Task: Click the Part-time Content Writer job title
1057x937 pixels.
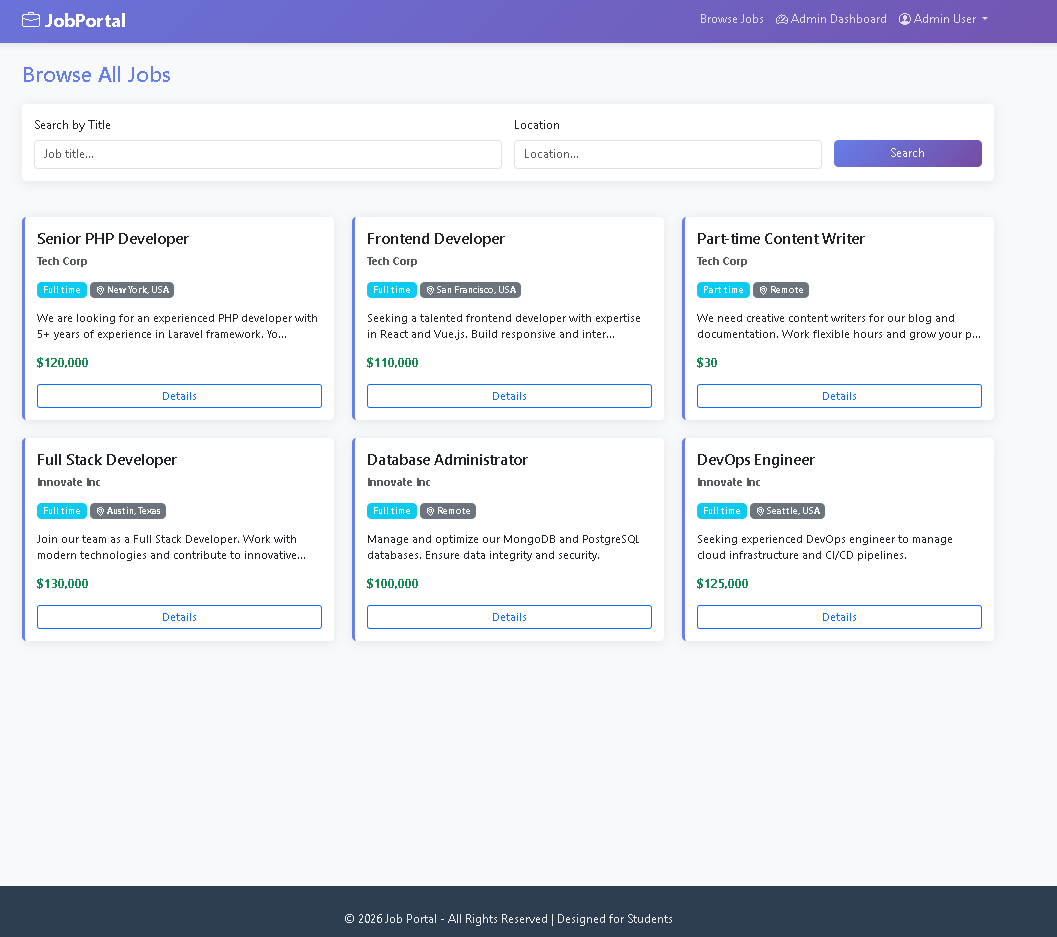Action: [781, 239]
